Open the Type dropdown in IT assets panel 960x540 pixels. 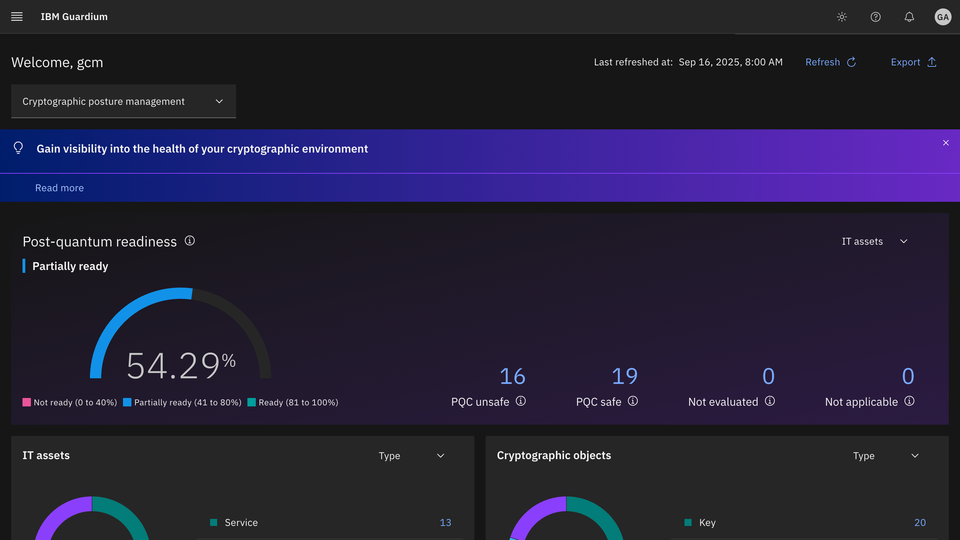tap(411, 456)
